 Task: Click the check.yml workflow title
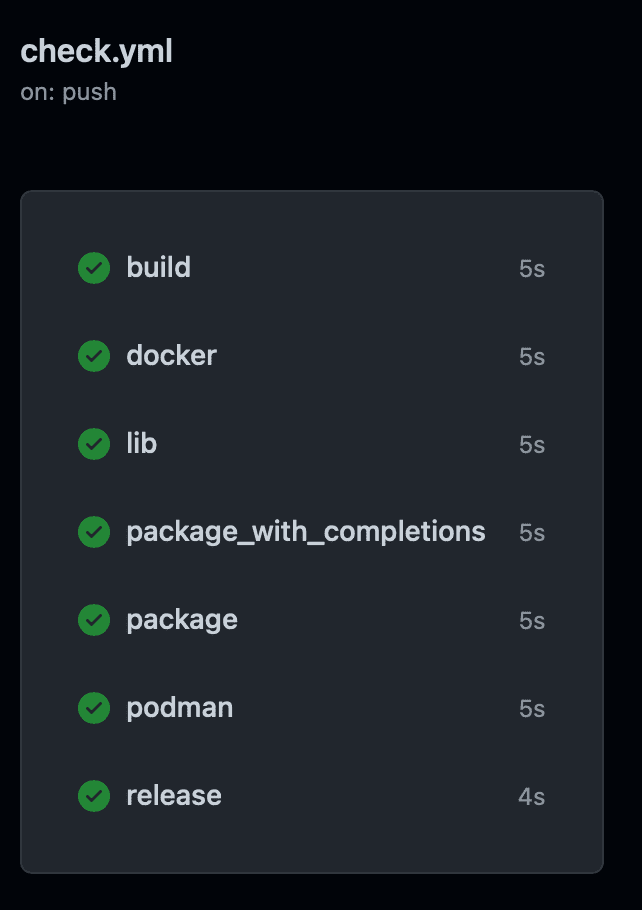(x=97, y=50)
